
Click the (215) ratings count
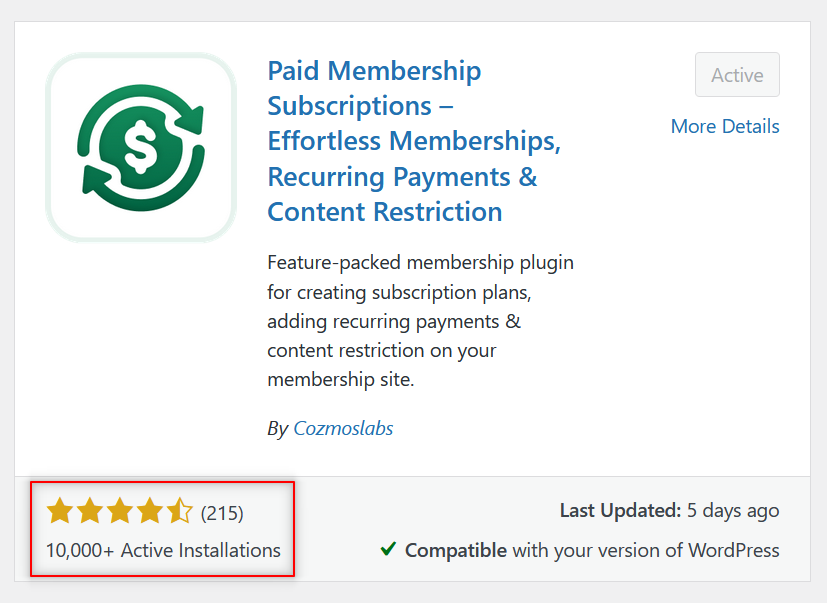click(222, 511)
